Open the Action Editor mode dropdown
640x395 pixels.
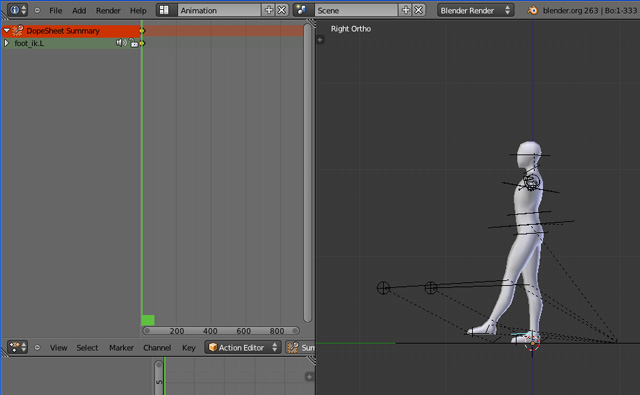click(x=243, y=347)
